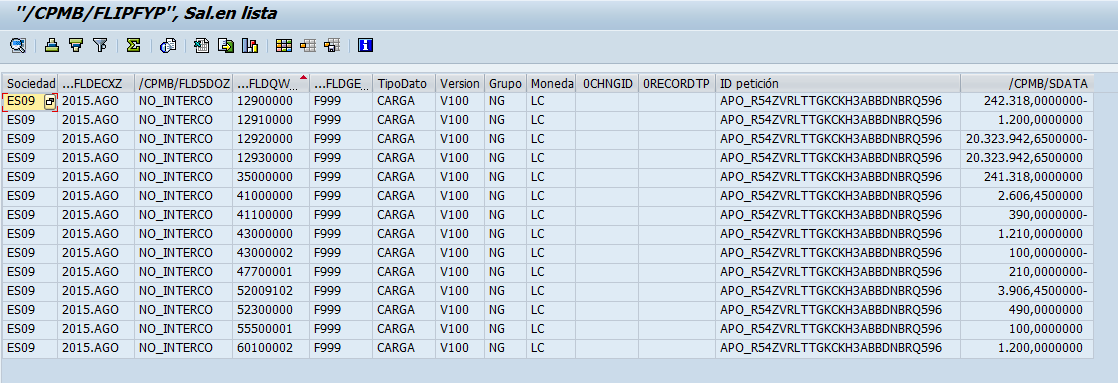Screen dimensions: 1118x383
Task: Click the /CPMB/SDATA column header
Action: [1026, 83]
